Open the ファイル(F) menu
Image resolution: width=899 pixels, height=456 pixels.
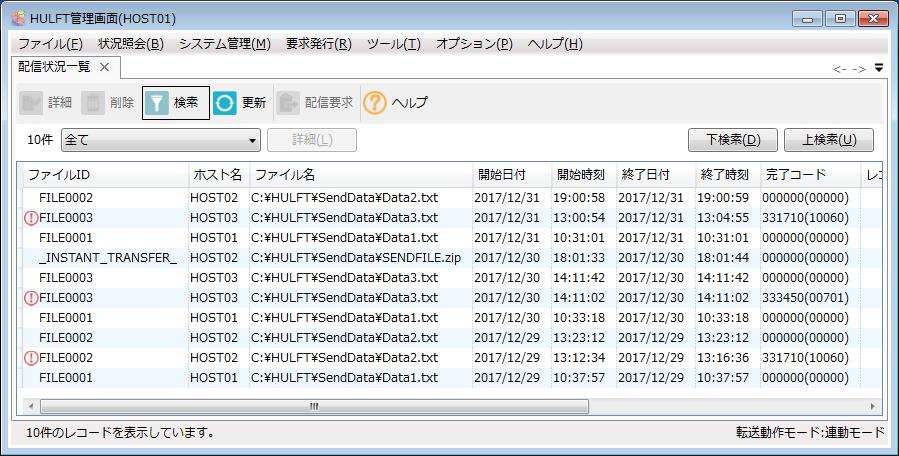[x=50, y=44]
